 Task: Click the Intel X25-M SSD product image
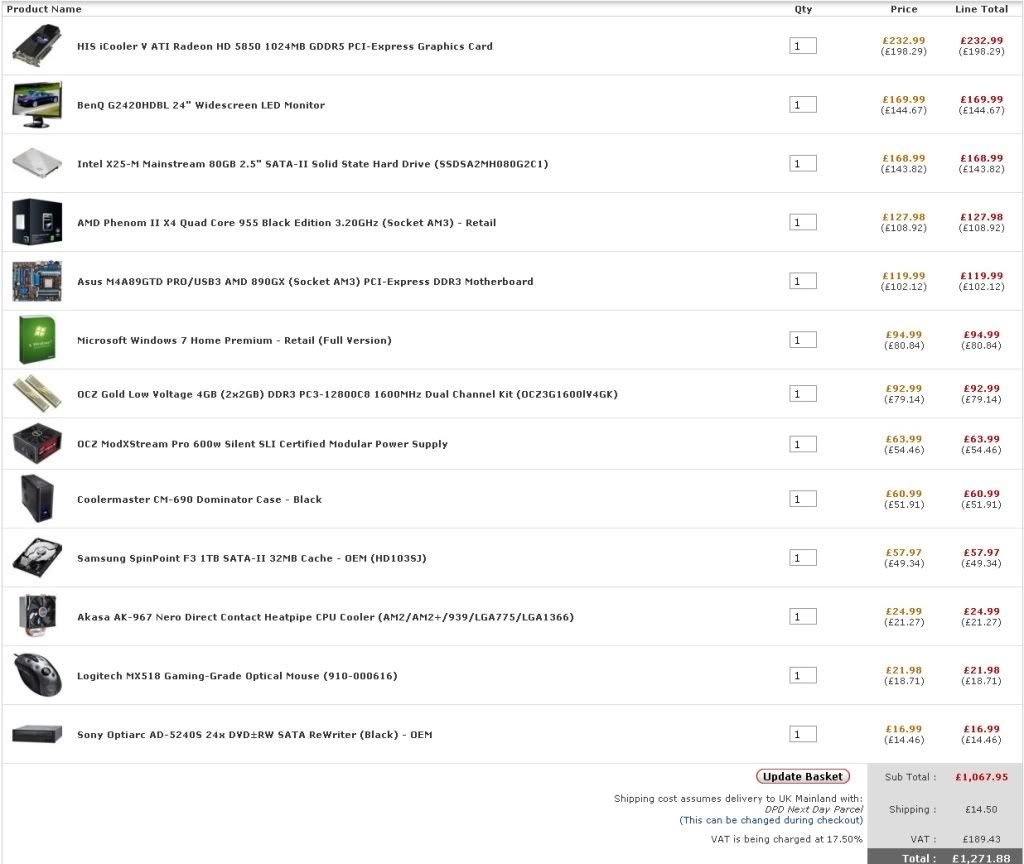(x=37, y=163)
